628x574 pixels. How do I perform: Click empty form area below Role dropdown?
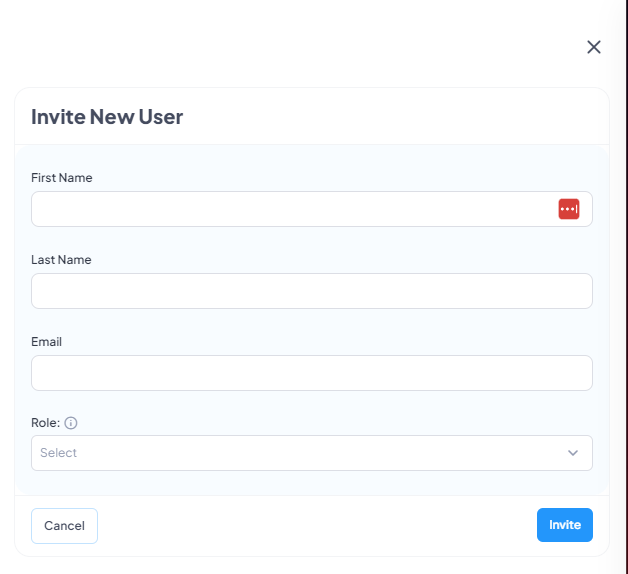click(312, 482)
